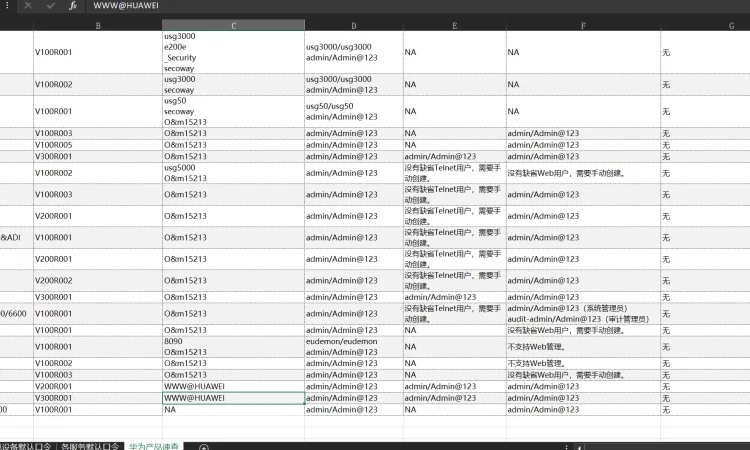Click the horizontal scroll left arrow
The width and height of the screenshot is (750, 450).
click(579, 448)
